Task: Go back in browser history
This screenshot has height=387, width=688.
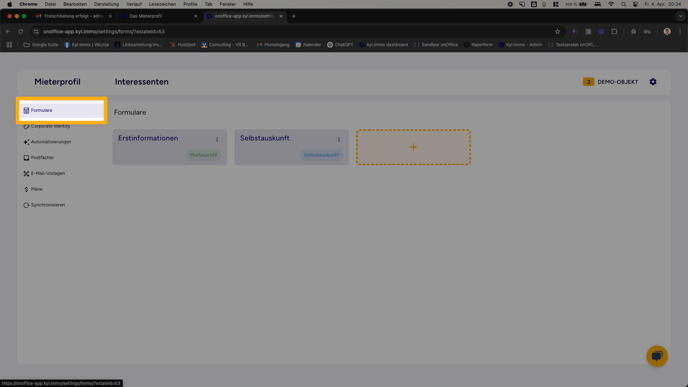Action: click(8, 32)
